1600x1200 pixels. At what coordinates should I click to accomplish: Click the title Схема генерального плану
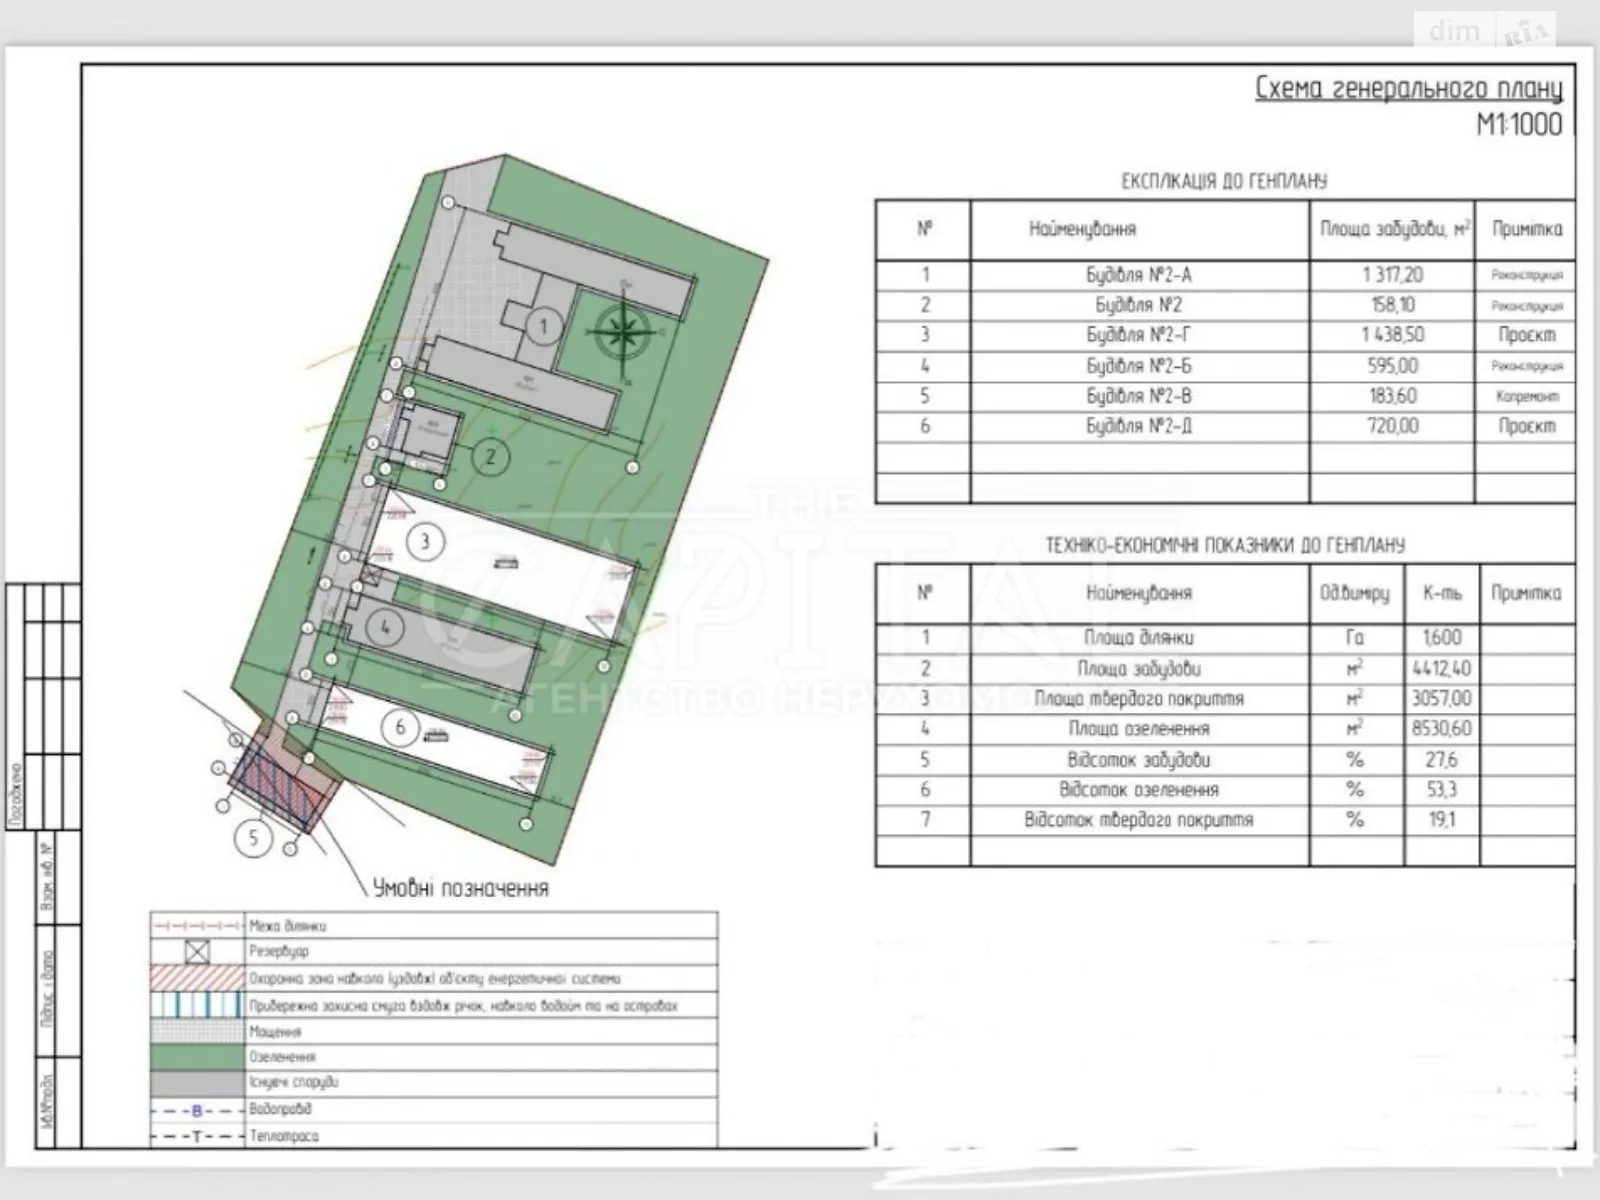pyautogui.click(x=1408, y=89)
